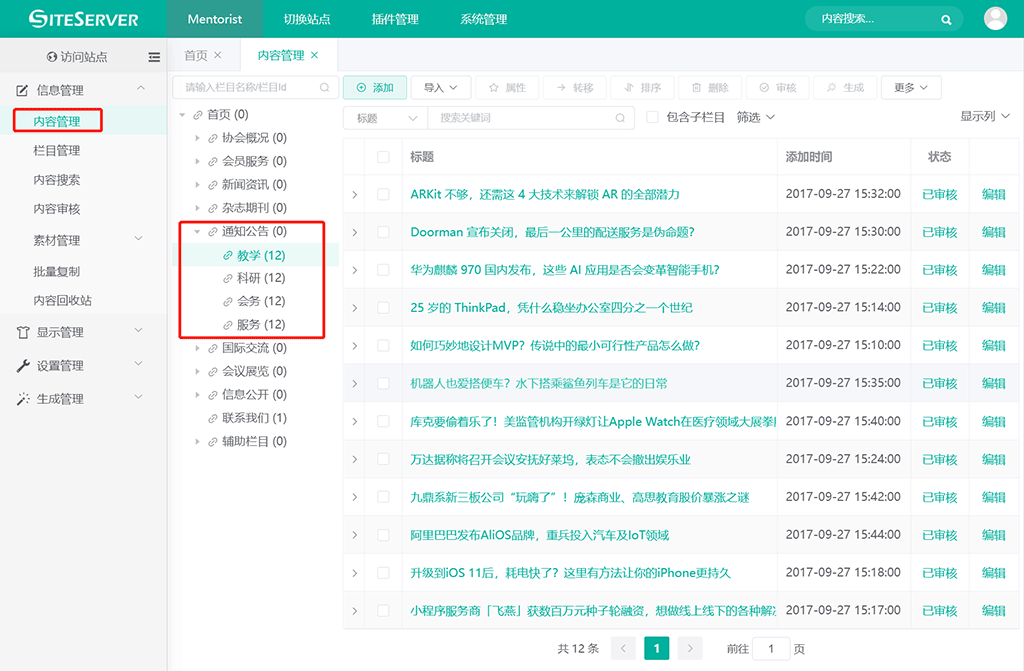This screenshot has height=671, width=1024.
Task: Open the 筛选 filter dropdown
Action: (756, 117)
